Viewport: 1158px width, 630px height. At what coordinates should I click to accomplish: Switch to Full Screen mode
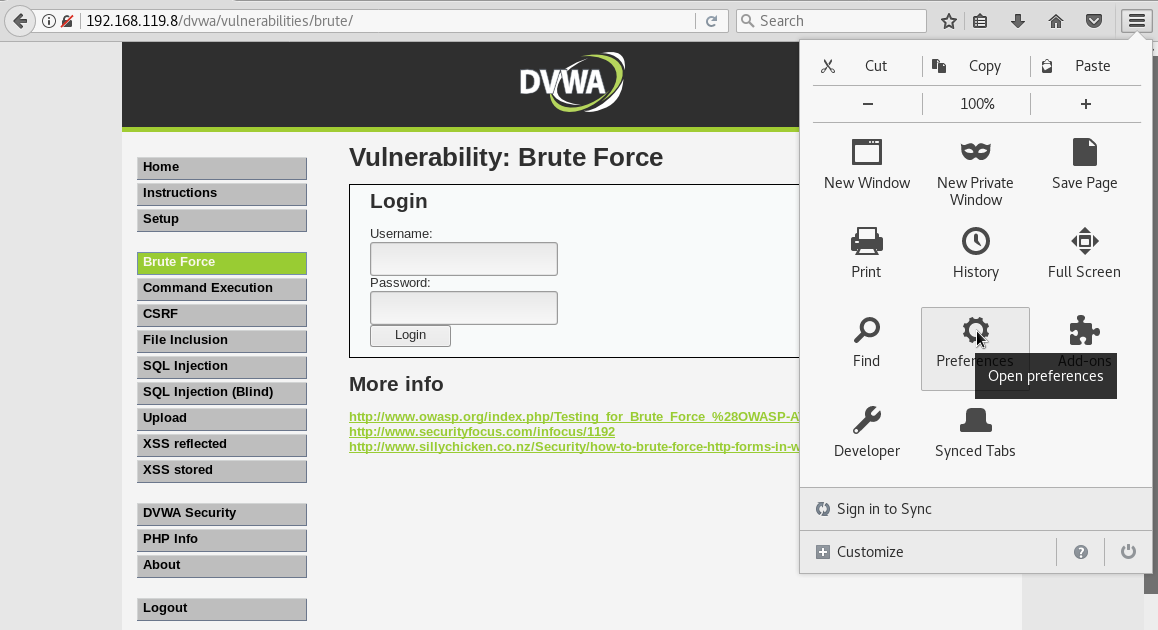click(x=1084, y=253)
